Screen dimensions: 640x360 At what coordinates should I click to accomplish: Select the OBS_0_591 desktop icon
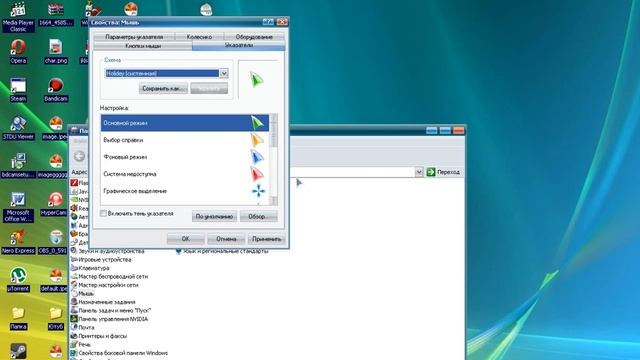[53, 242]
